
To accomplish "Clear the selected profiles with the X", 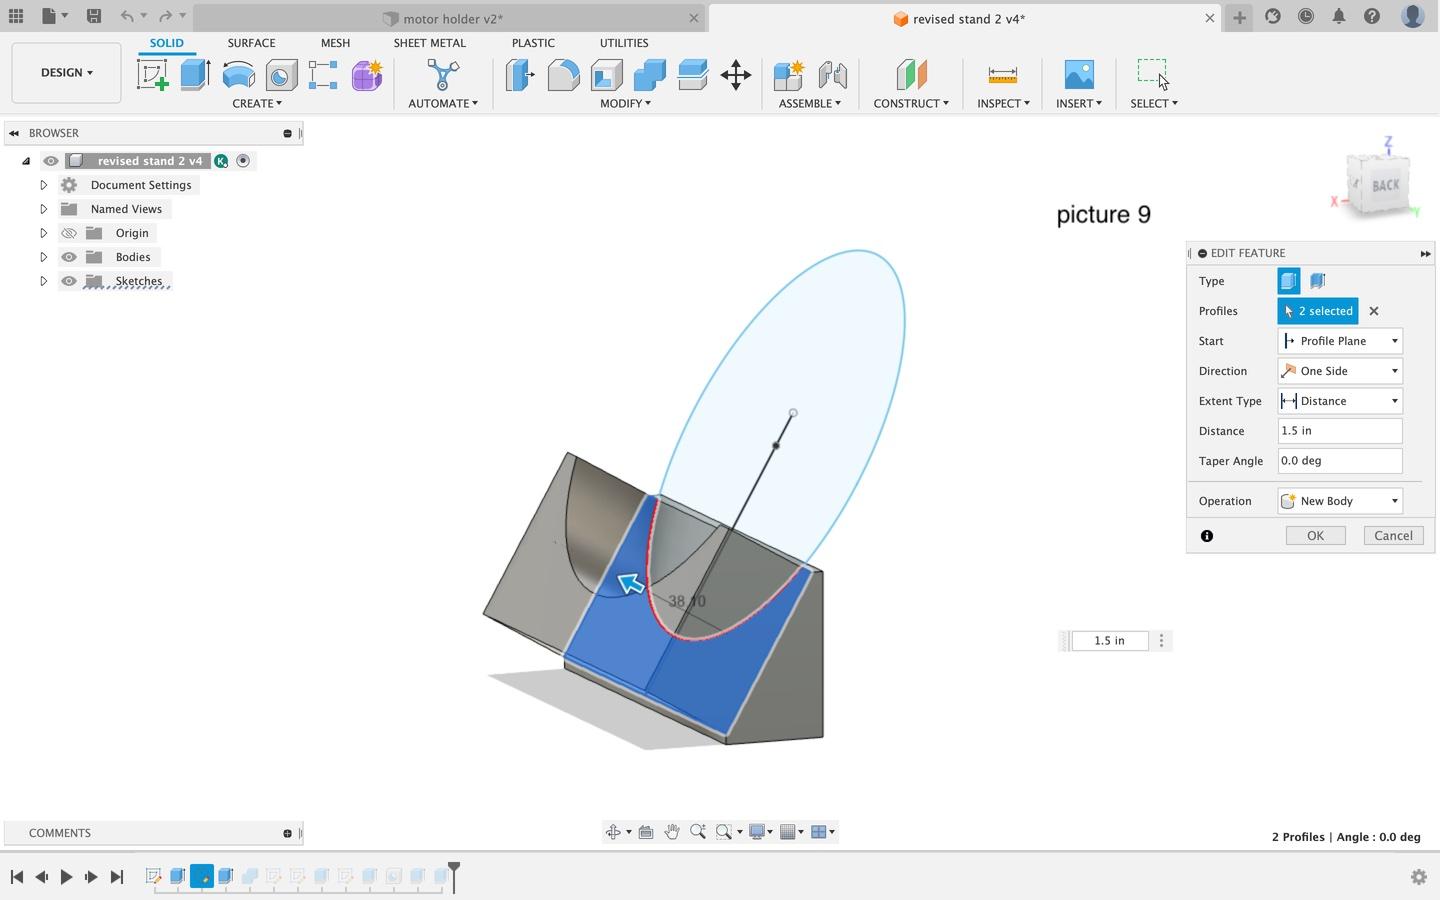I will pyautogui.click(x=1374, y=311).
